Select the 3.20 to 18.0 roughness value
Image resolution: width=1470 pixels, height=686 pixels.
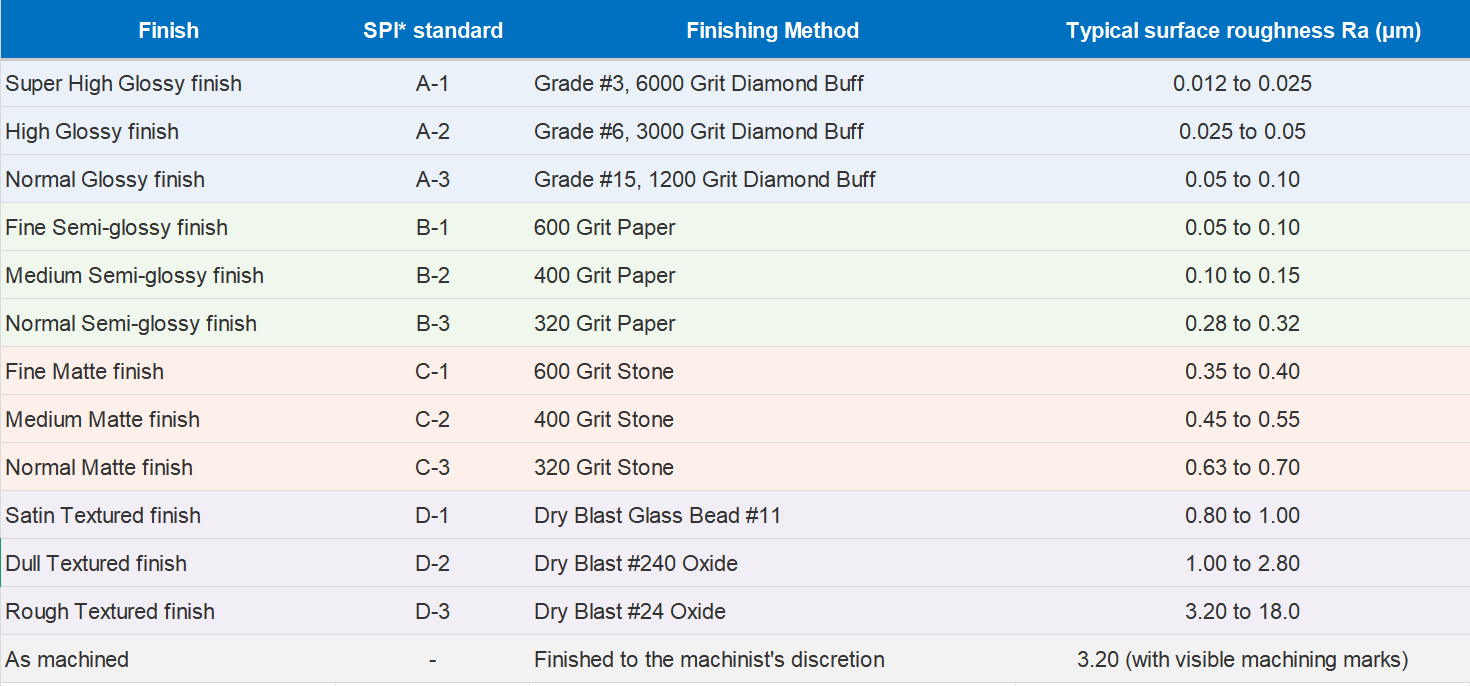click(x=1243, y=612)
